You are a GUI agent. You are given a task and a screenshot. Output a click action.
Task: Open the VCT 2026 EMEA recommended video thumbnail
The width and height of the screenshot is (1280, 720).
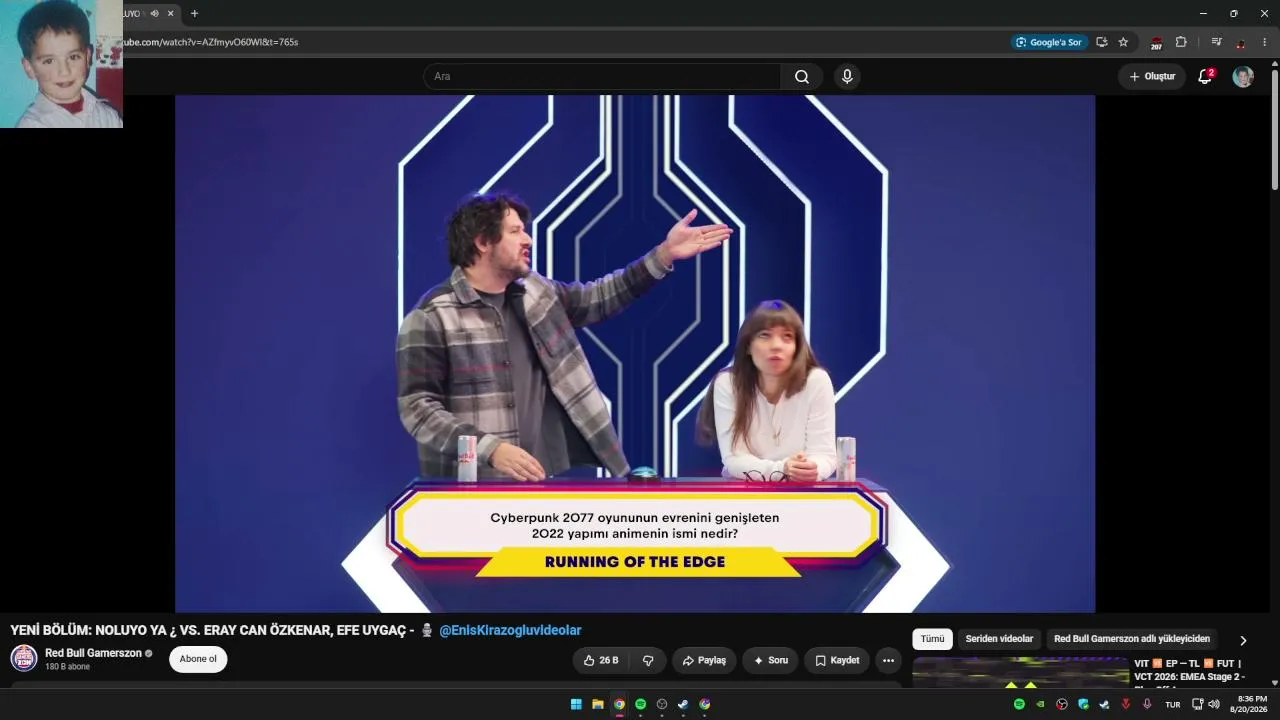pos(1020,673)
